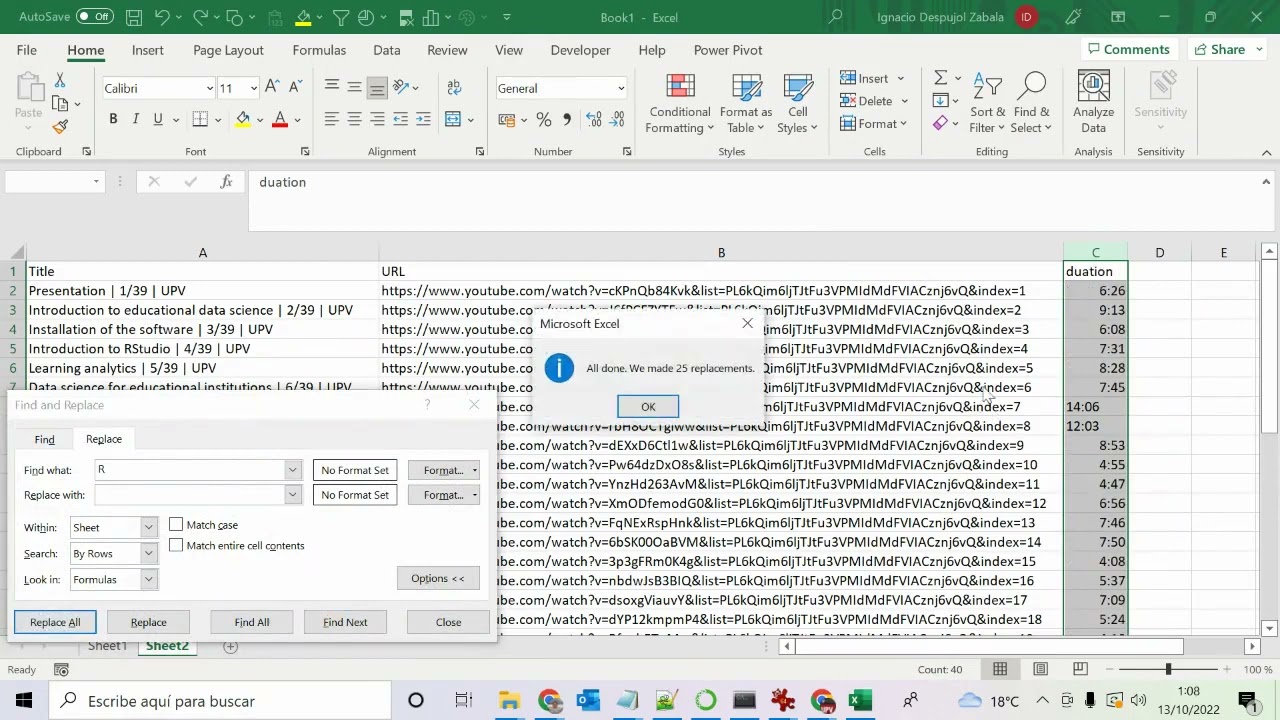Open the Search By Rows dropdown
The image size is (1280, 720).
coord(148,554)
